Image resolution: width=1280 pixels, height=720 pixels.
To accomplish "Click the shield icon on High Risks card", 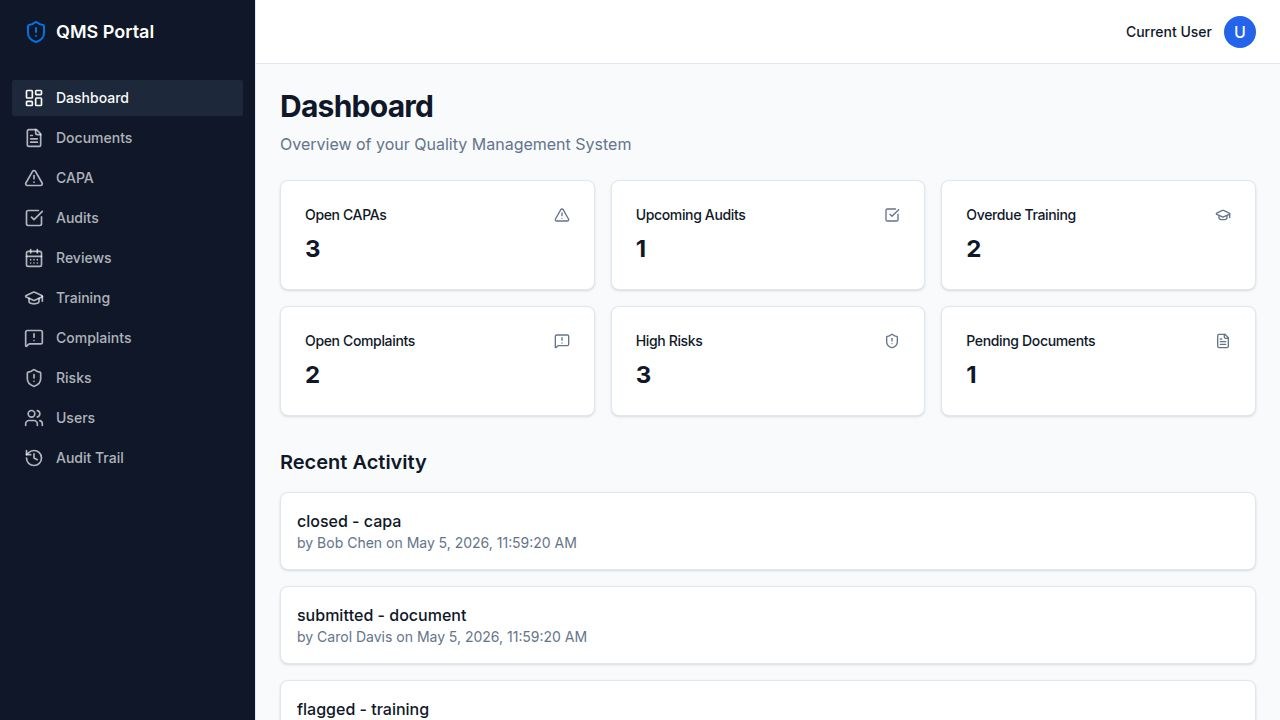I will point(892,341).
